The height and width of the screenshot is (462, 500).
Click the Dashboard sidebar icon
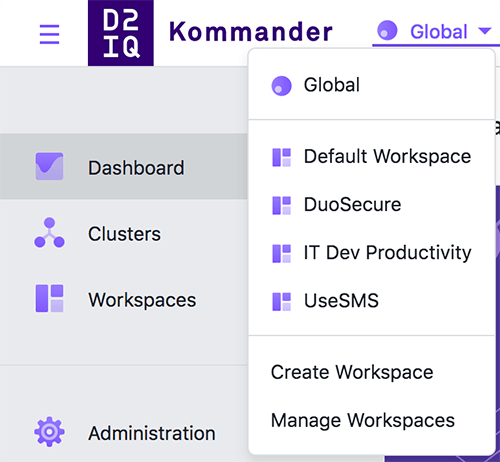tap(49, 166)
